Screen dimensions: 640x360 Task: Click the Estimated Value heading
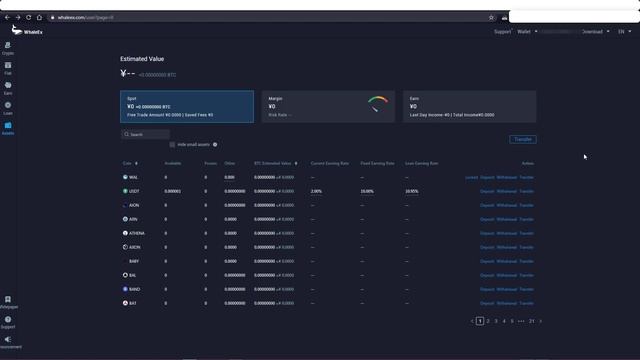tap(142, 59)
